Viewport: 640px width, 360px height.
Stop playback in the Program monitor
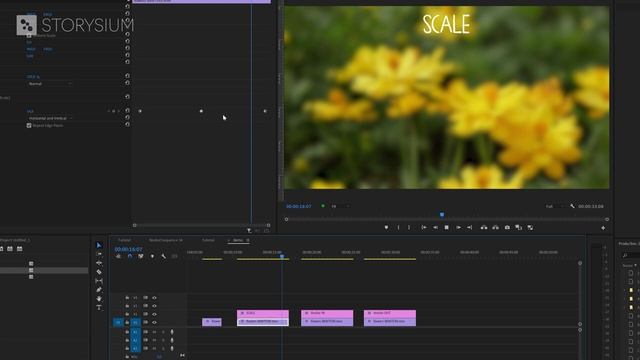[447, 227]
